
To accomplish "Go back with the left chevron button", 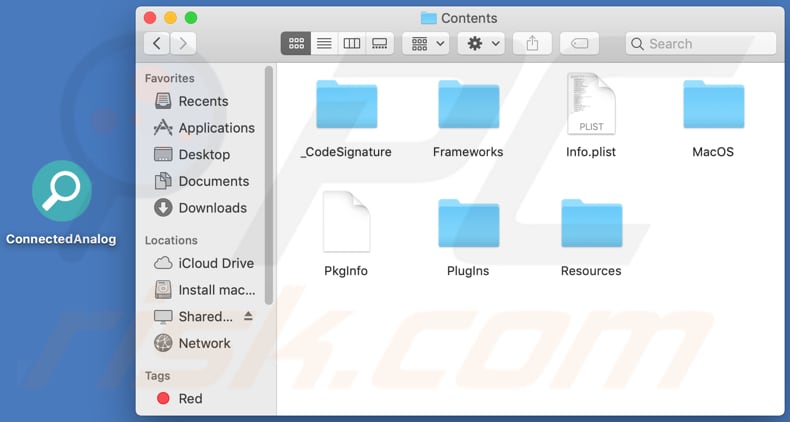I will click(x=157, y=43).
